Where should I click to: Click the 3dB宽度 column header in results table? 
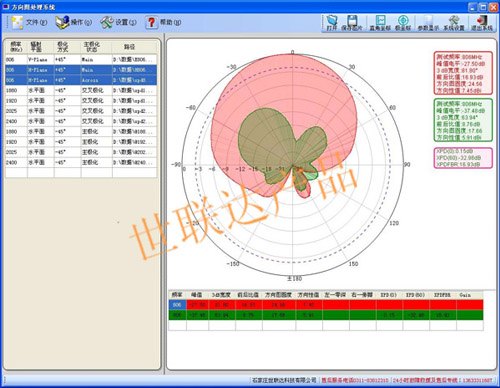coord(222,295)
